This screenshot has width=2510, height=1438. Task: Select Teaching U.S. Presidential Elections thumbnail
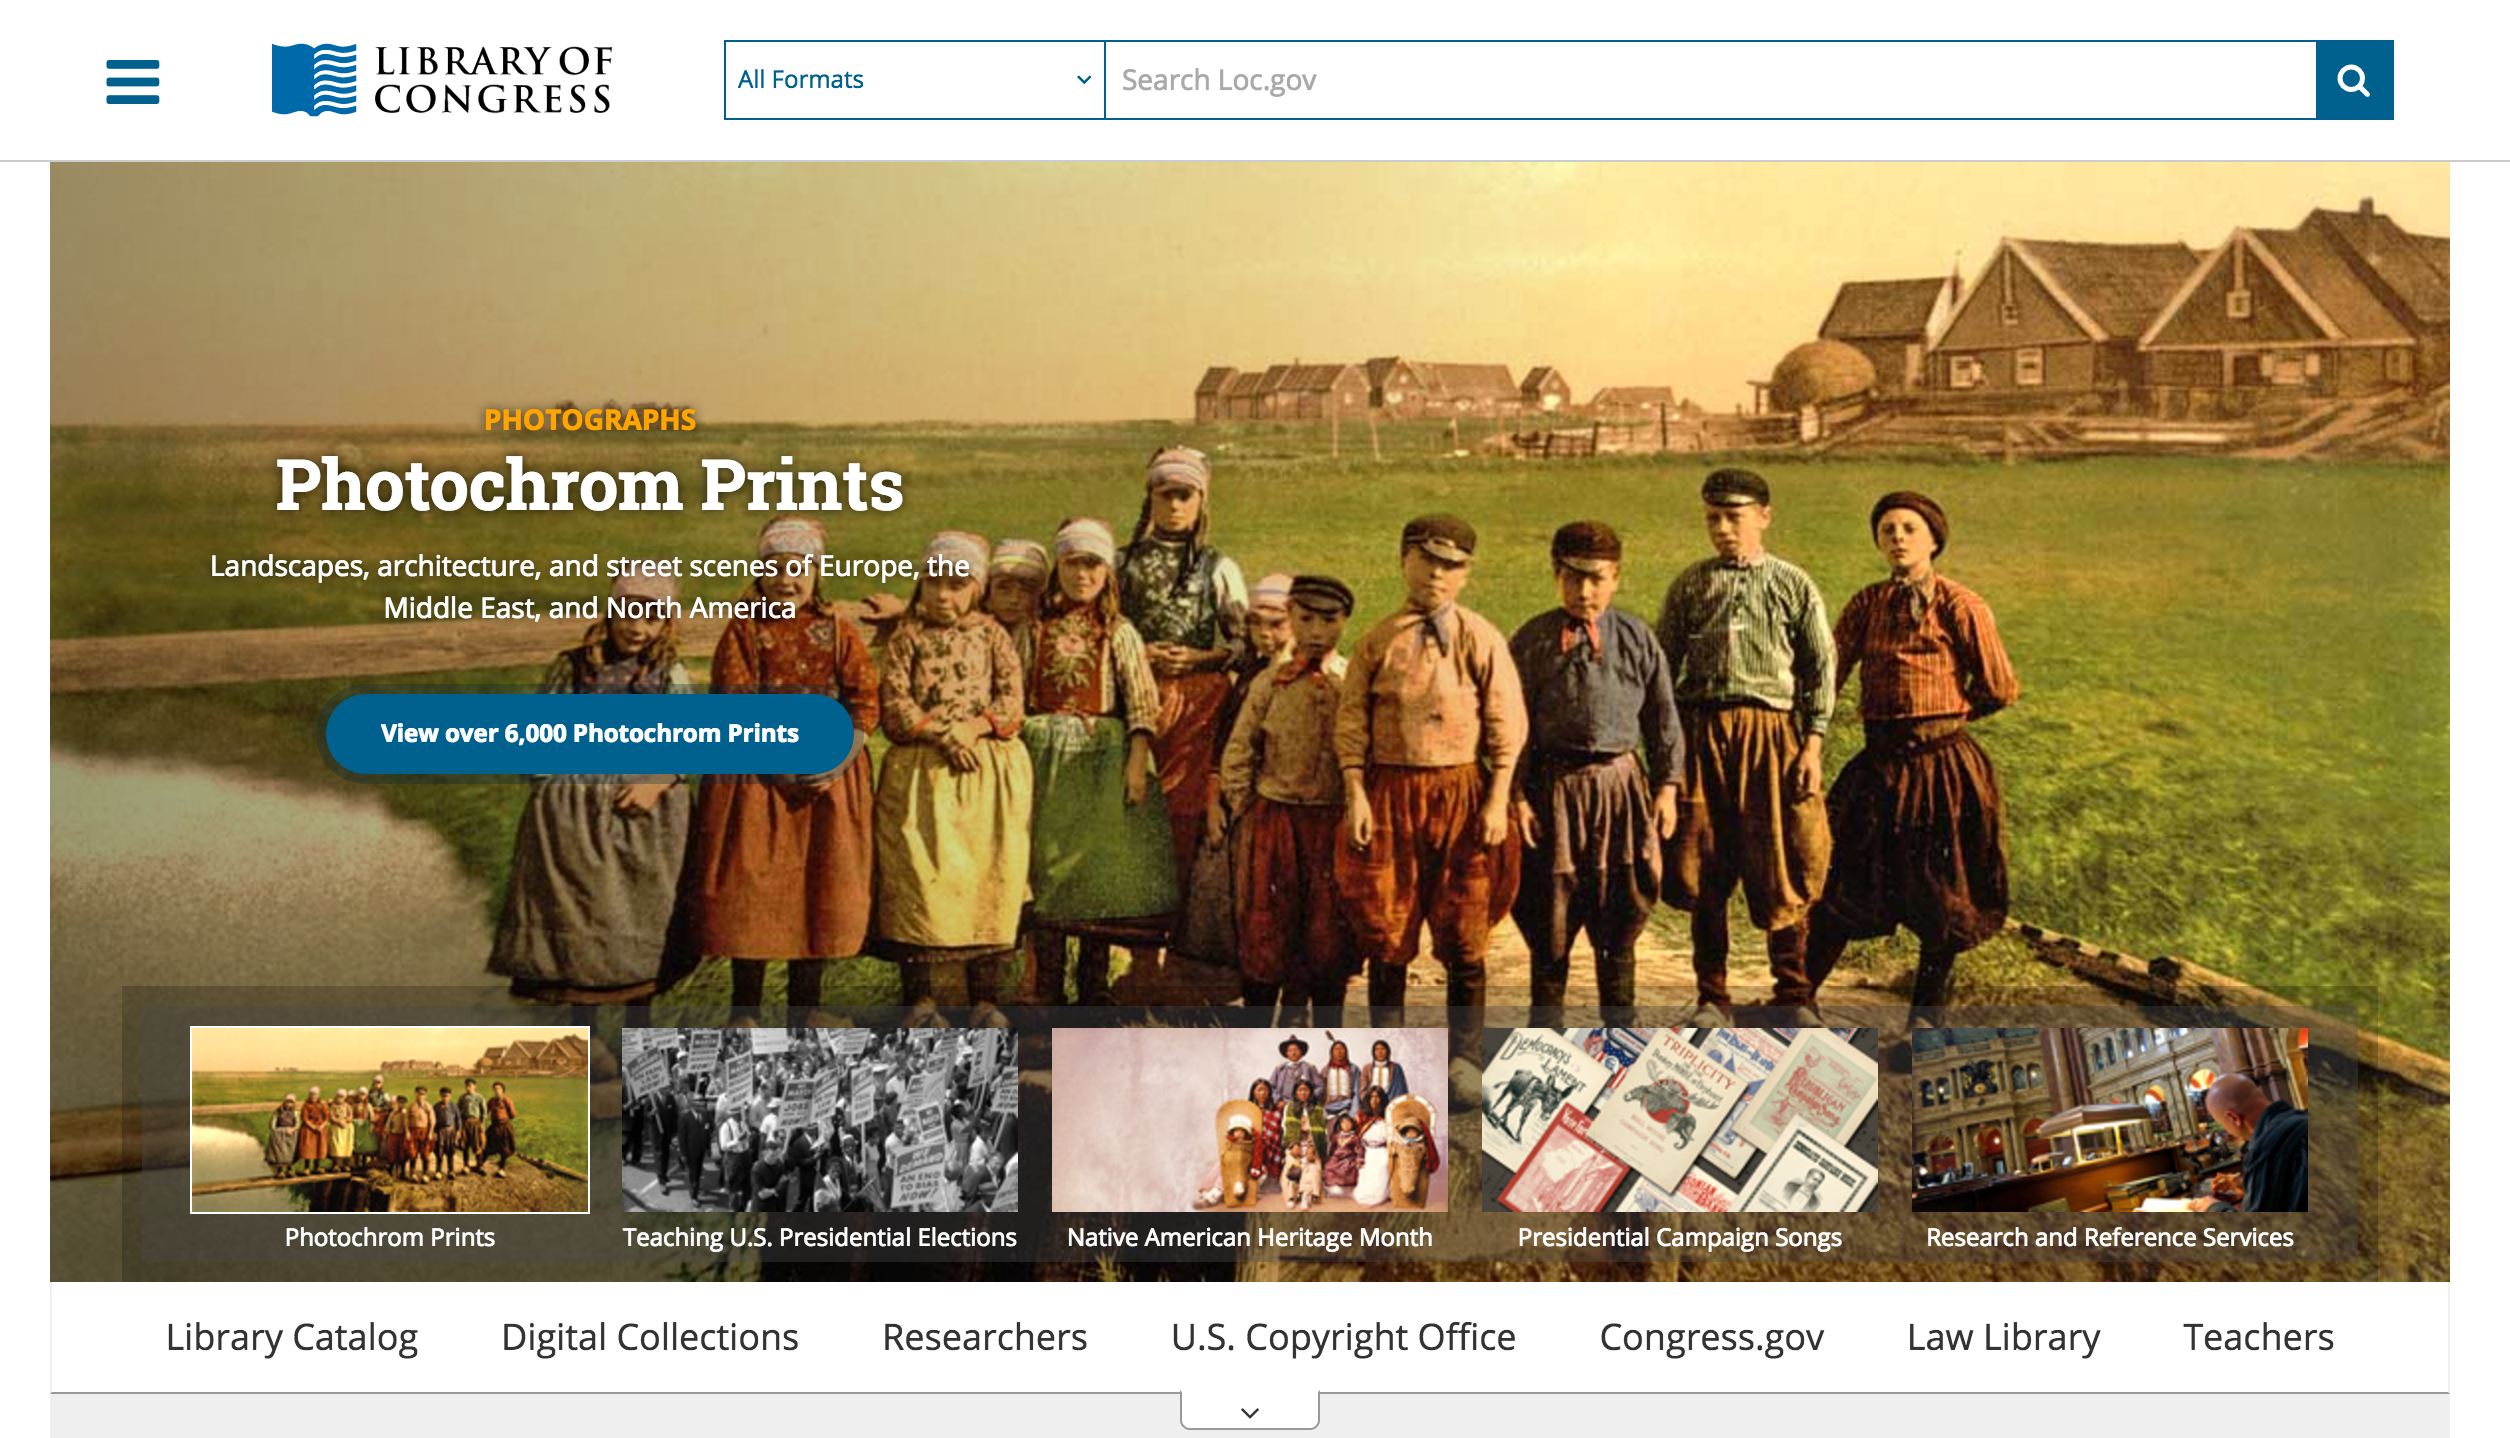tap(819, 1119)
